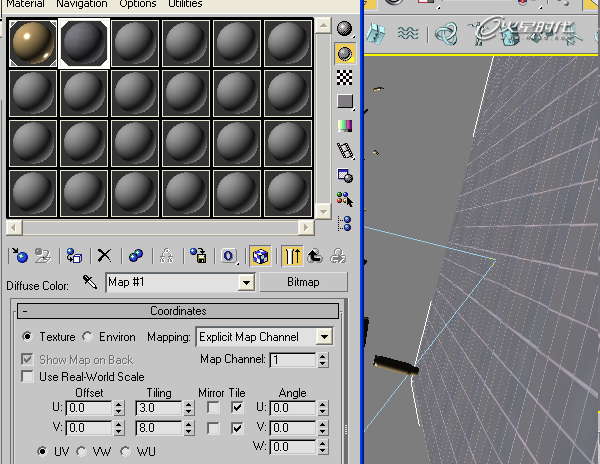The height and width of the screenshot is (464, 600).
Task: Click the U Tiling spinner arrows
Action: [189, 408]
